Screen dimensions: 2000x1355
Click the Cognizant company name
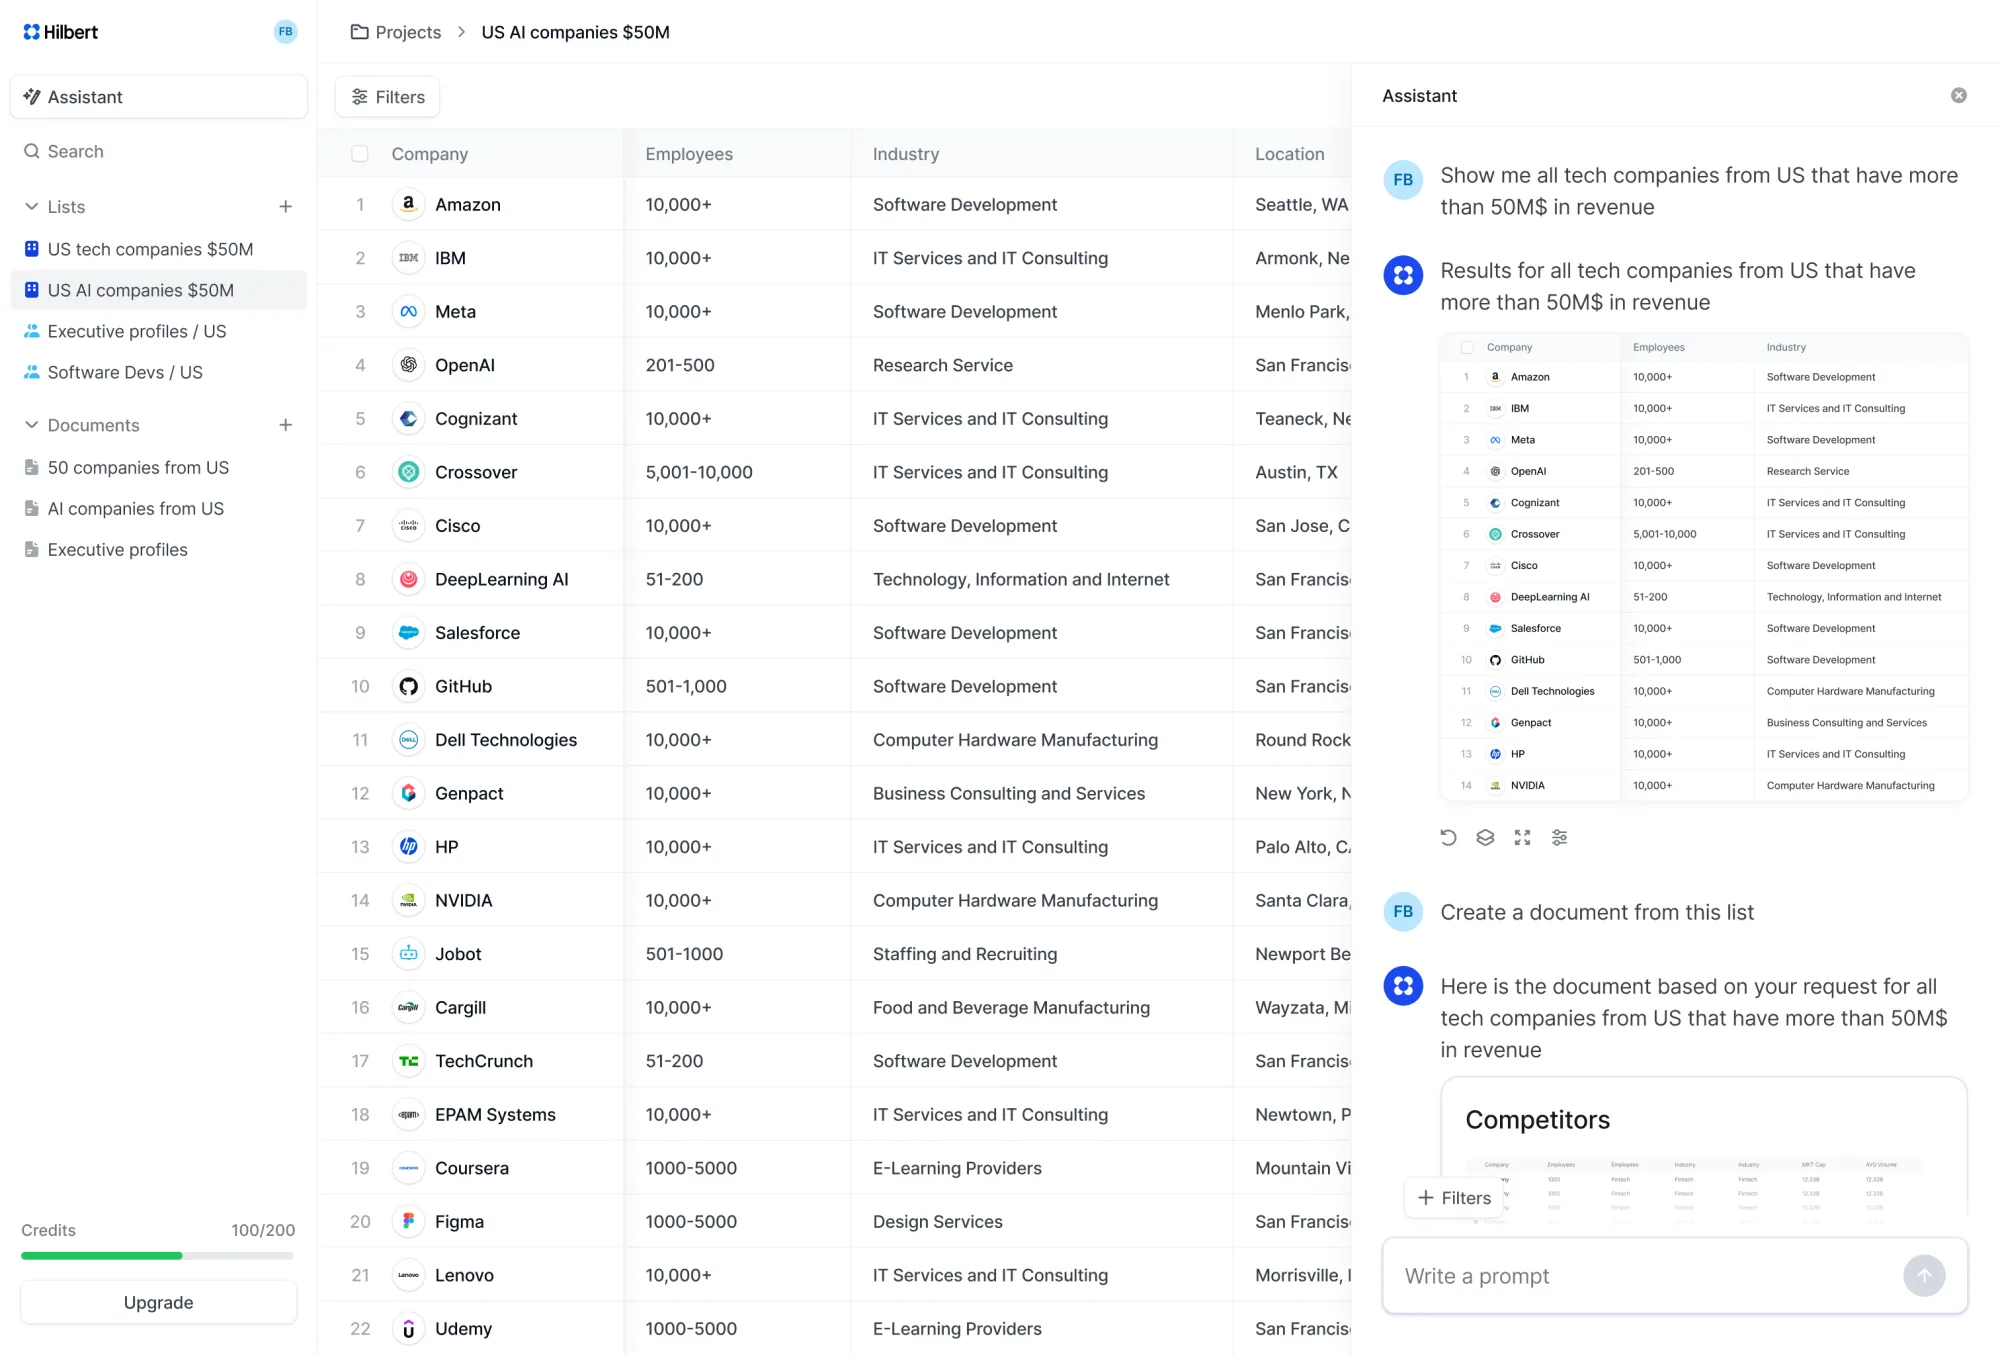tap(476, 419)
